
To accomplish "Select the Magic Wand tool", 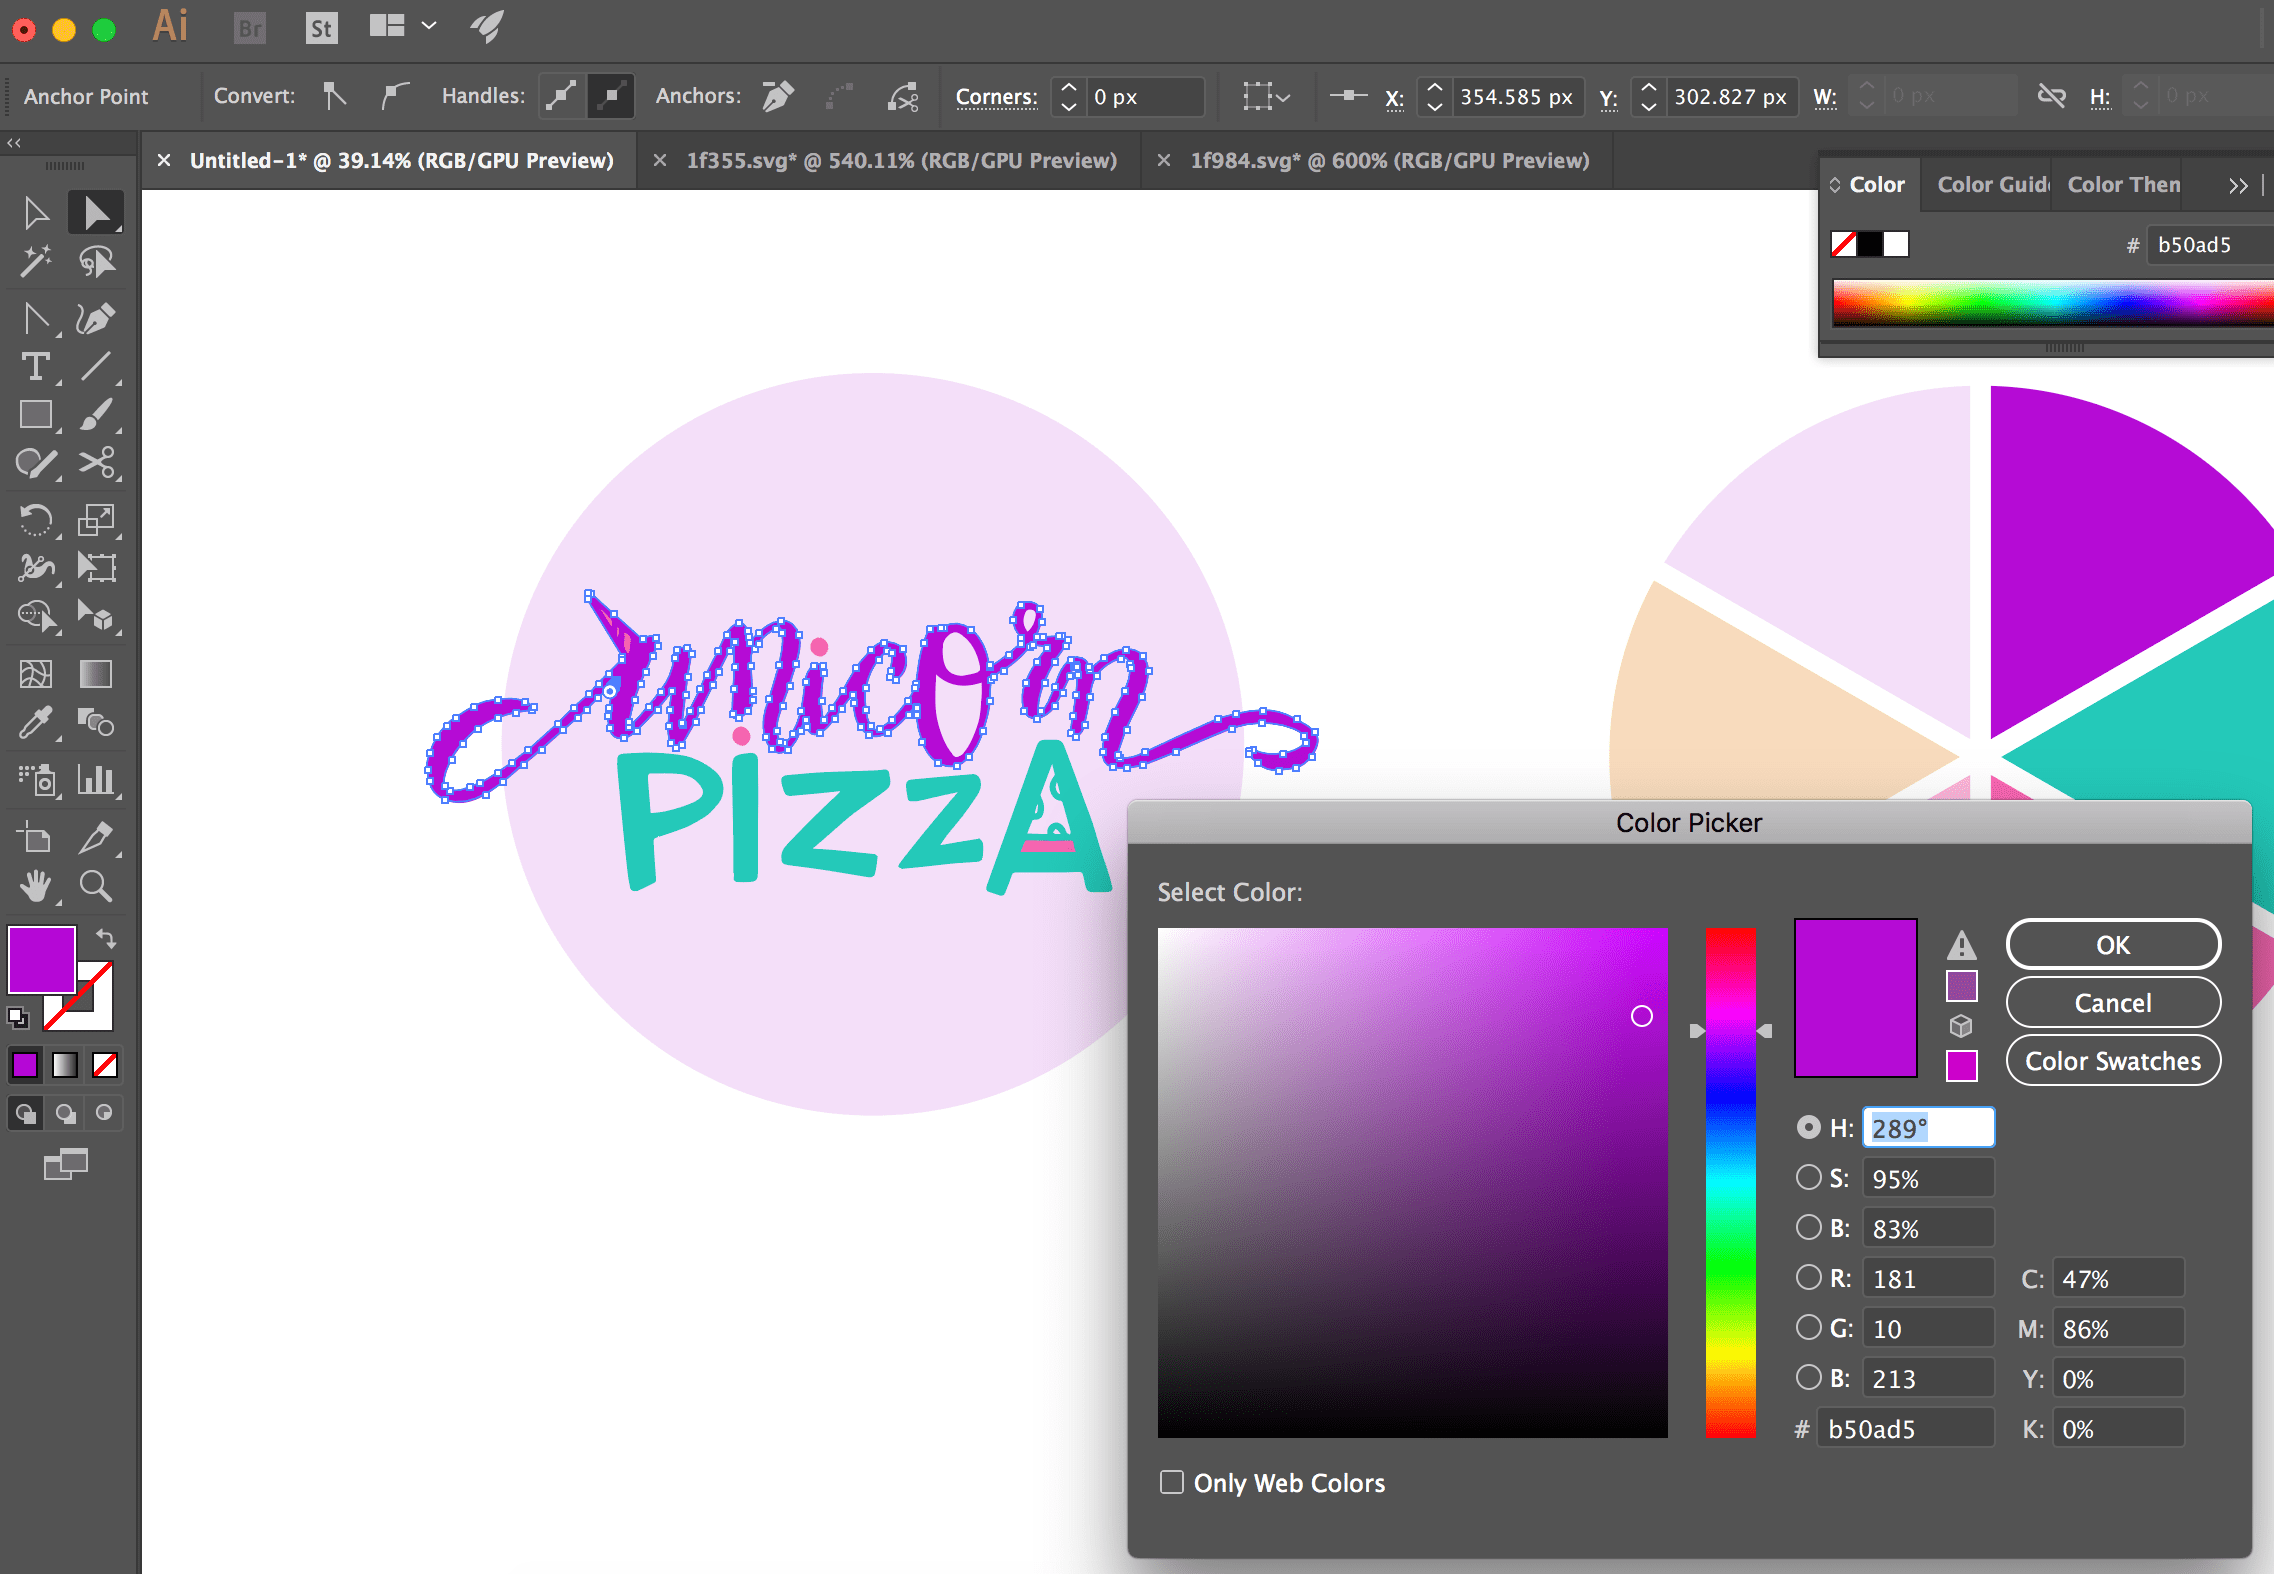I will click(x=35, y=261).
